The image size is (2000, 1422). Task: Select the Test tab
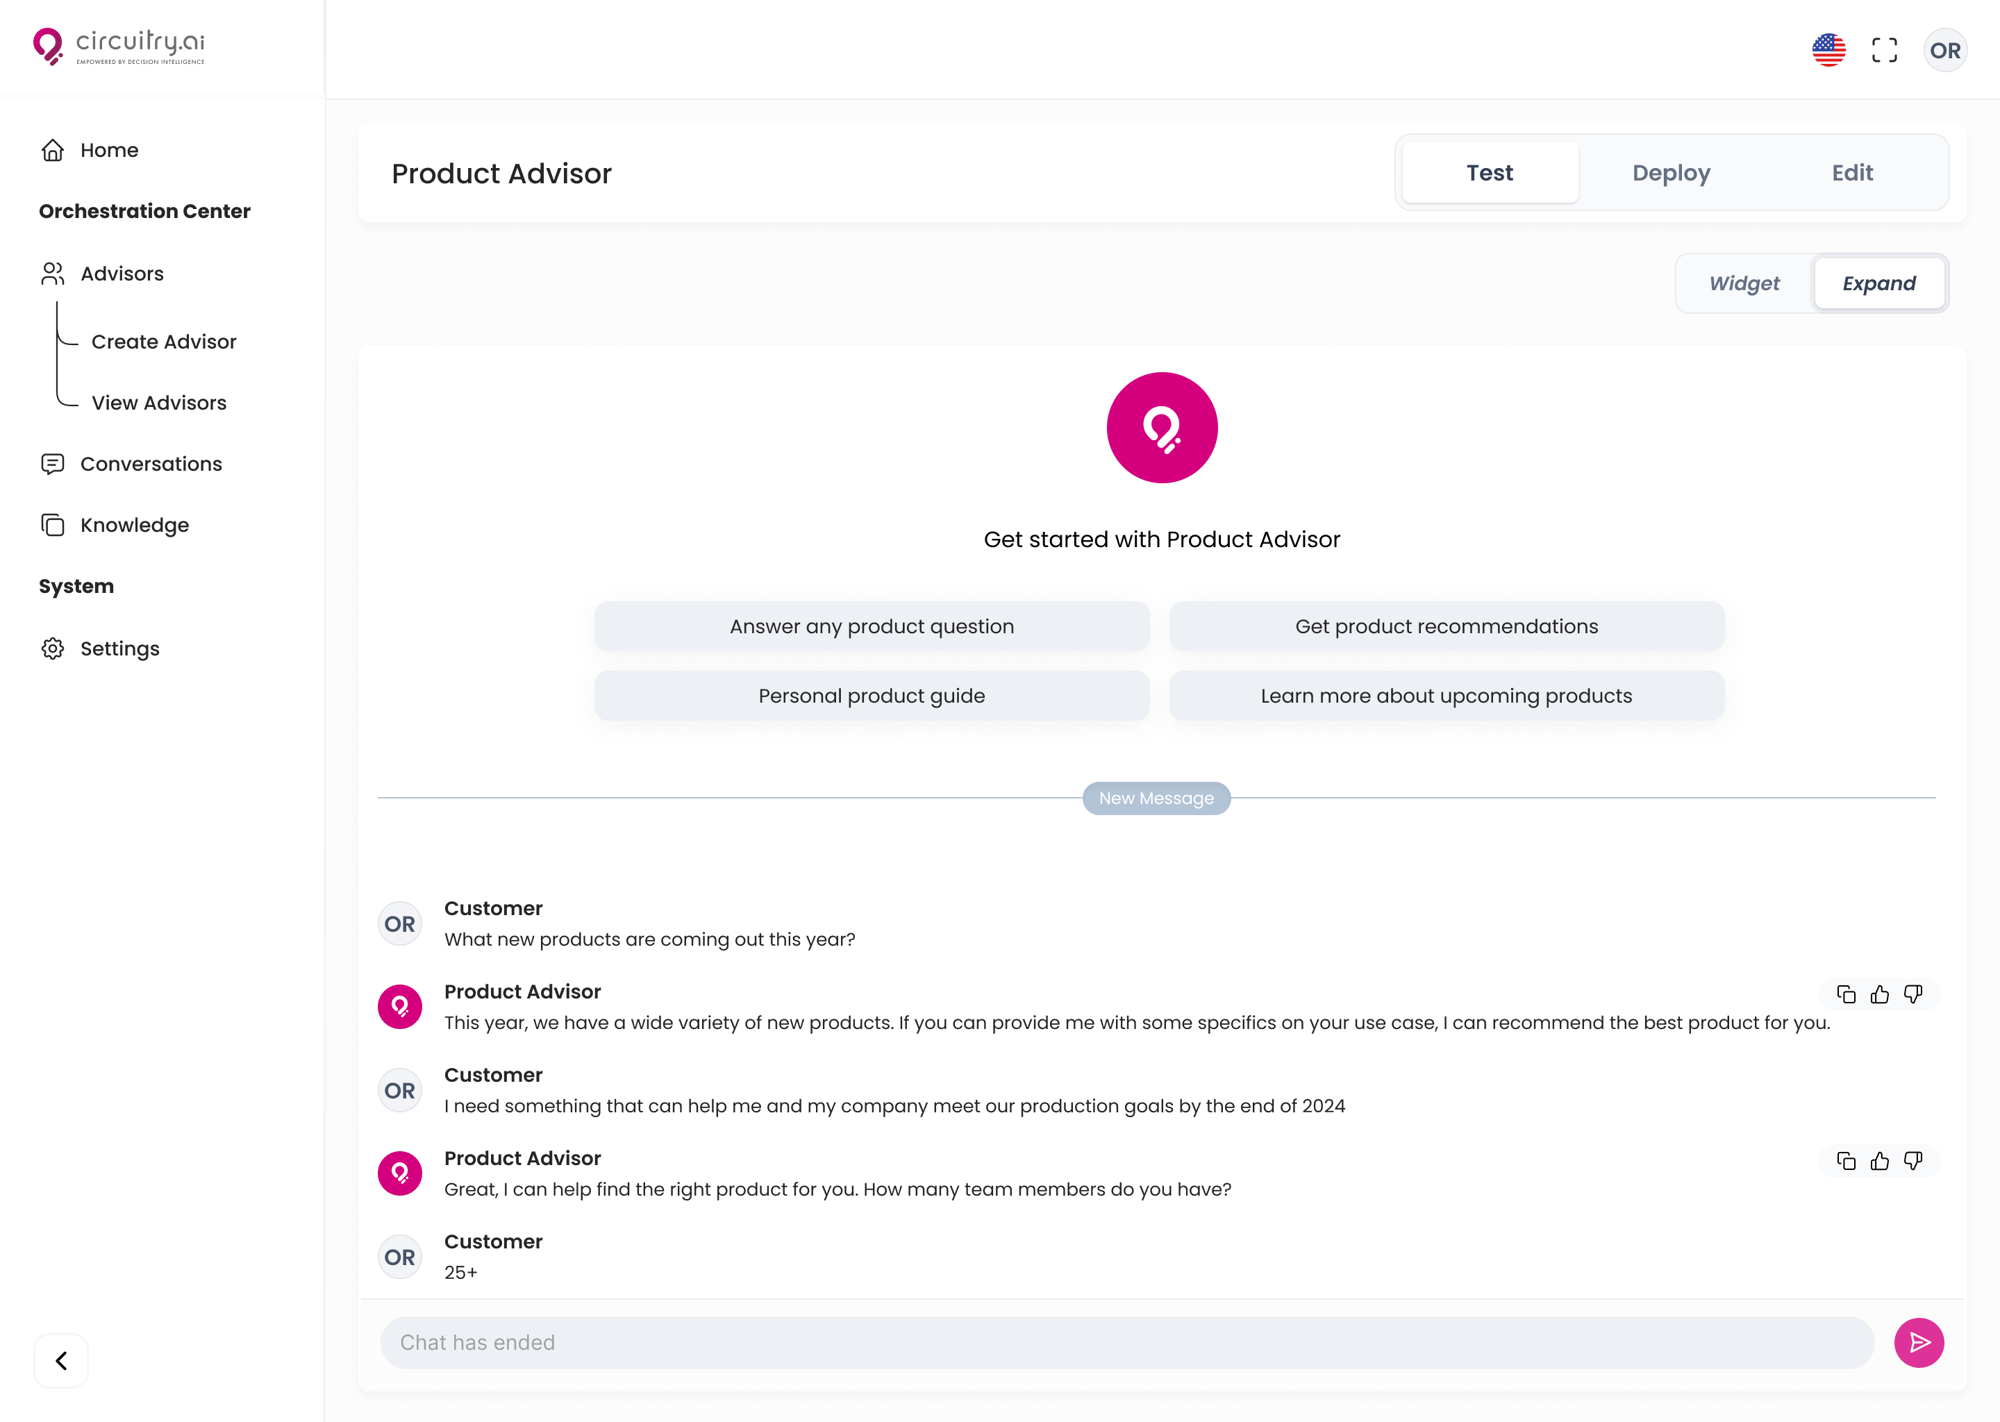(1489, 171)
